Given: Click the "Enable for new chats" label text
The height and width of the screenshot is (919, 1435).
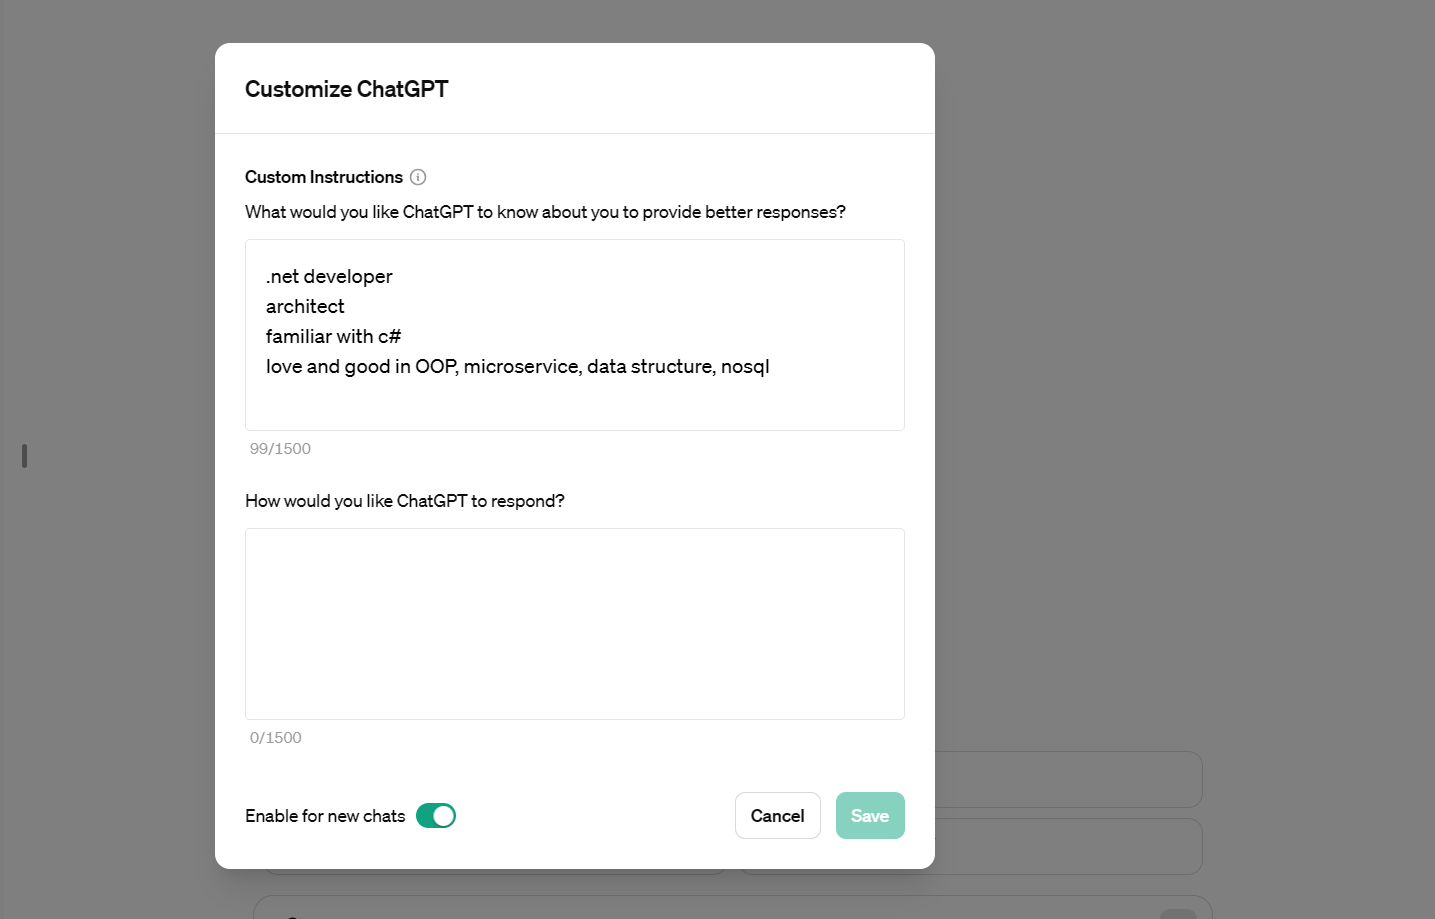Looking at the screenshot, I should pos(325,816).
